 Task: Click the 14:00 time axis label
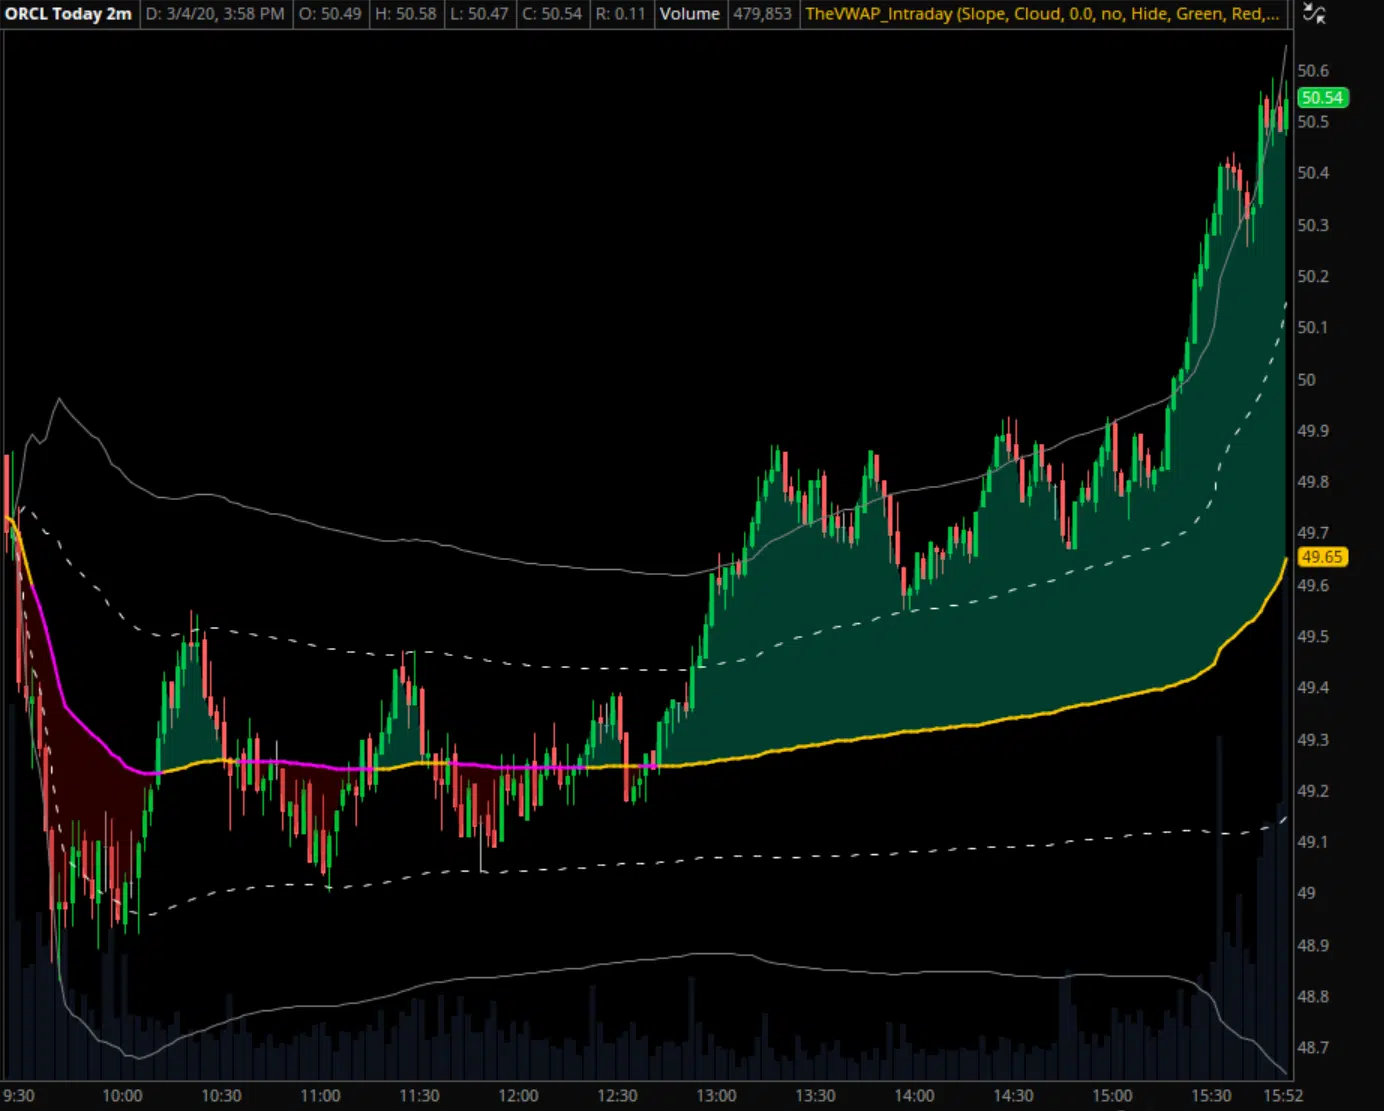pos(914,1095)
